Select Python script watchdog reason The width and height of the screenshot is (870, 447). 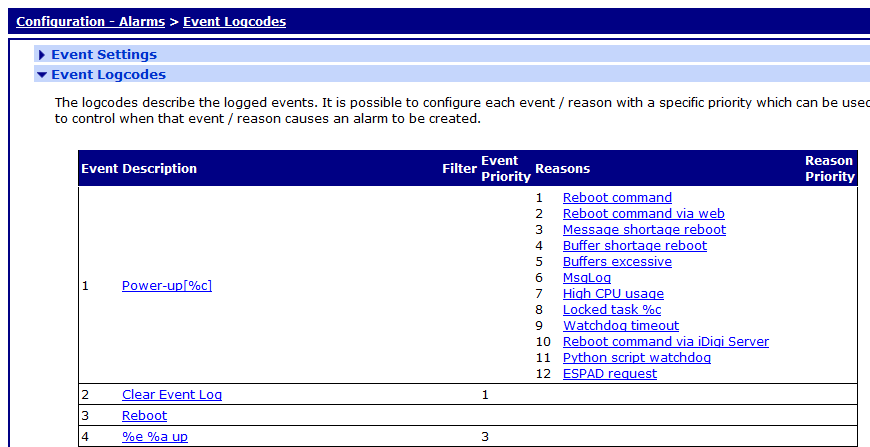click(636, 358)
